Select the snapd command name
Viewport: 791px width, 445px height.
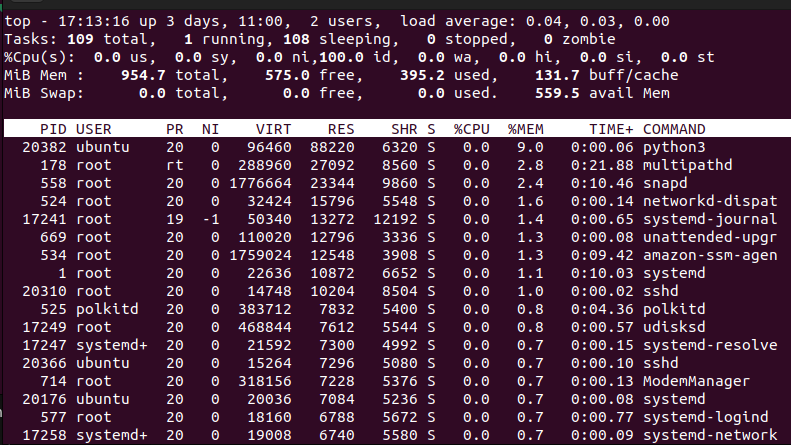click(x=665, y=183)
